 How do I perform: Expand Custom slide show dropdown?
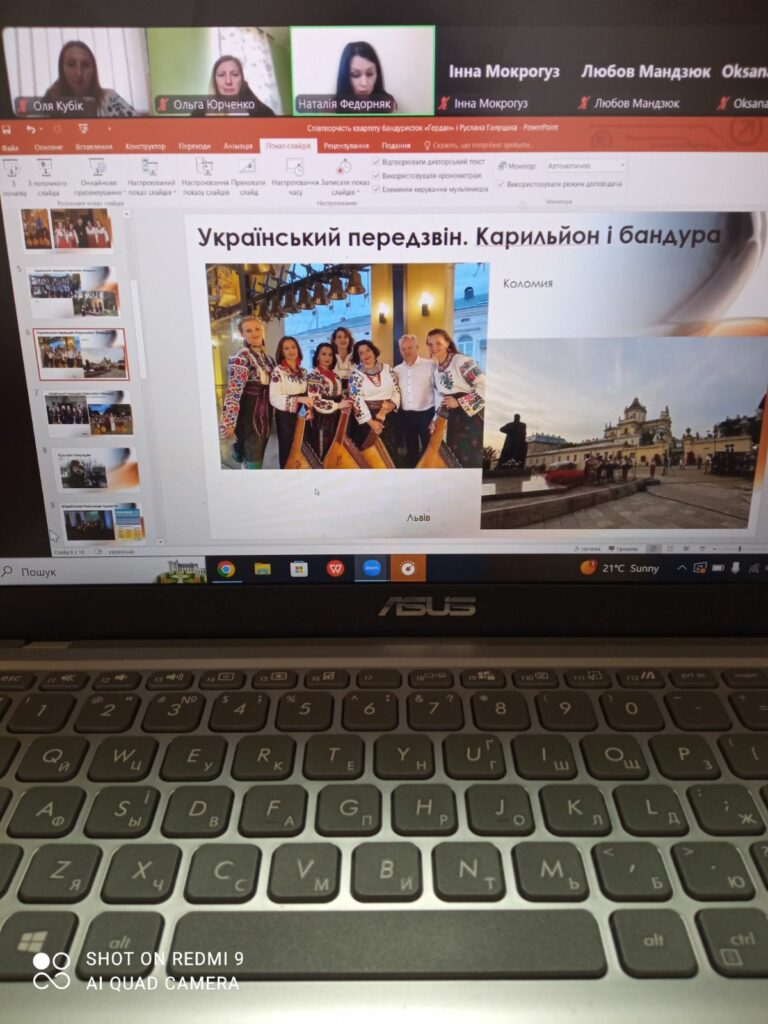[x=151, y=176]
